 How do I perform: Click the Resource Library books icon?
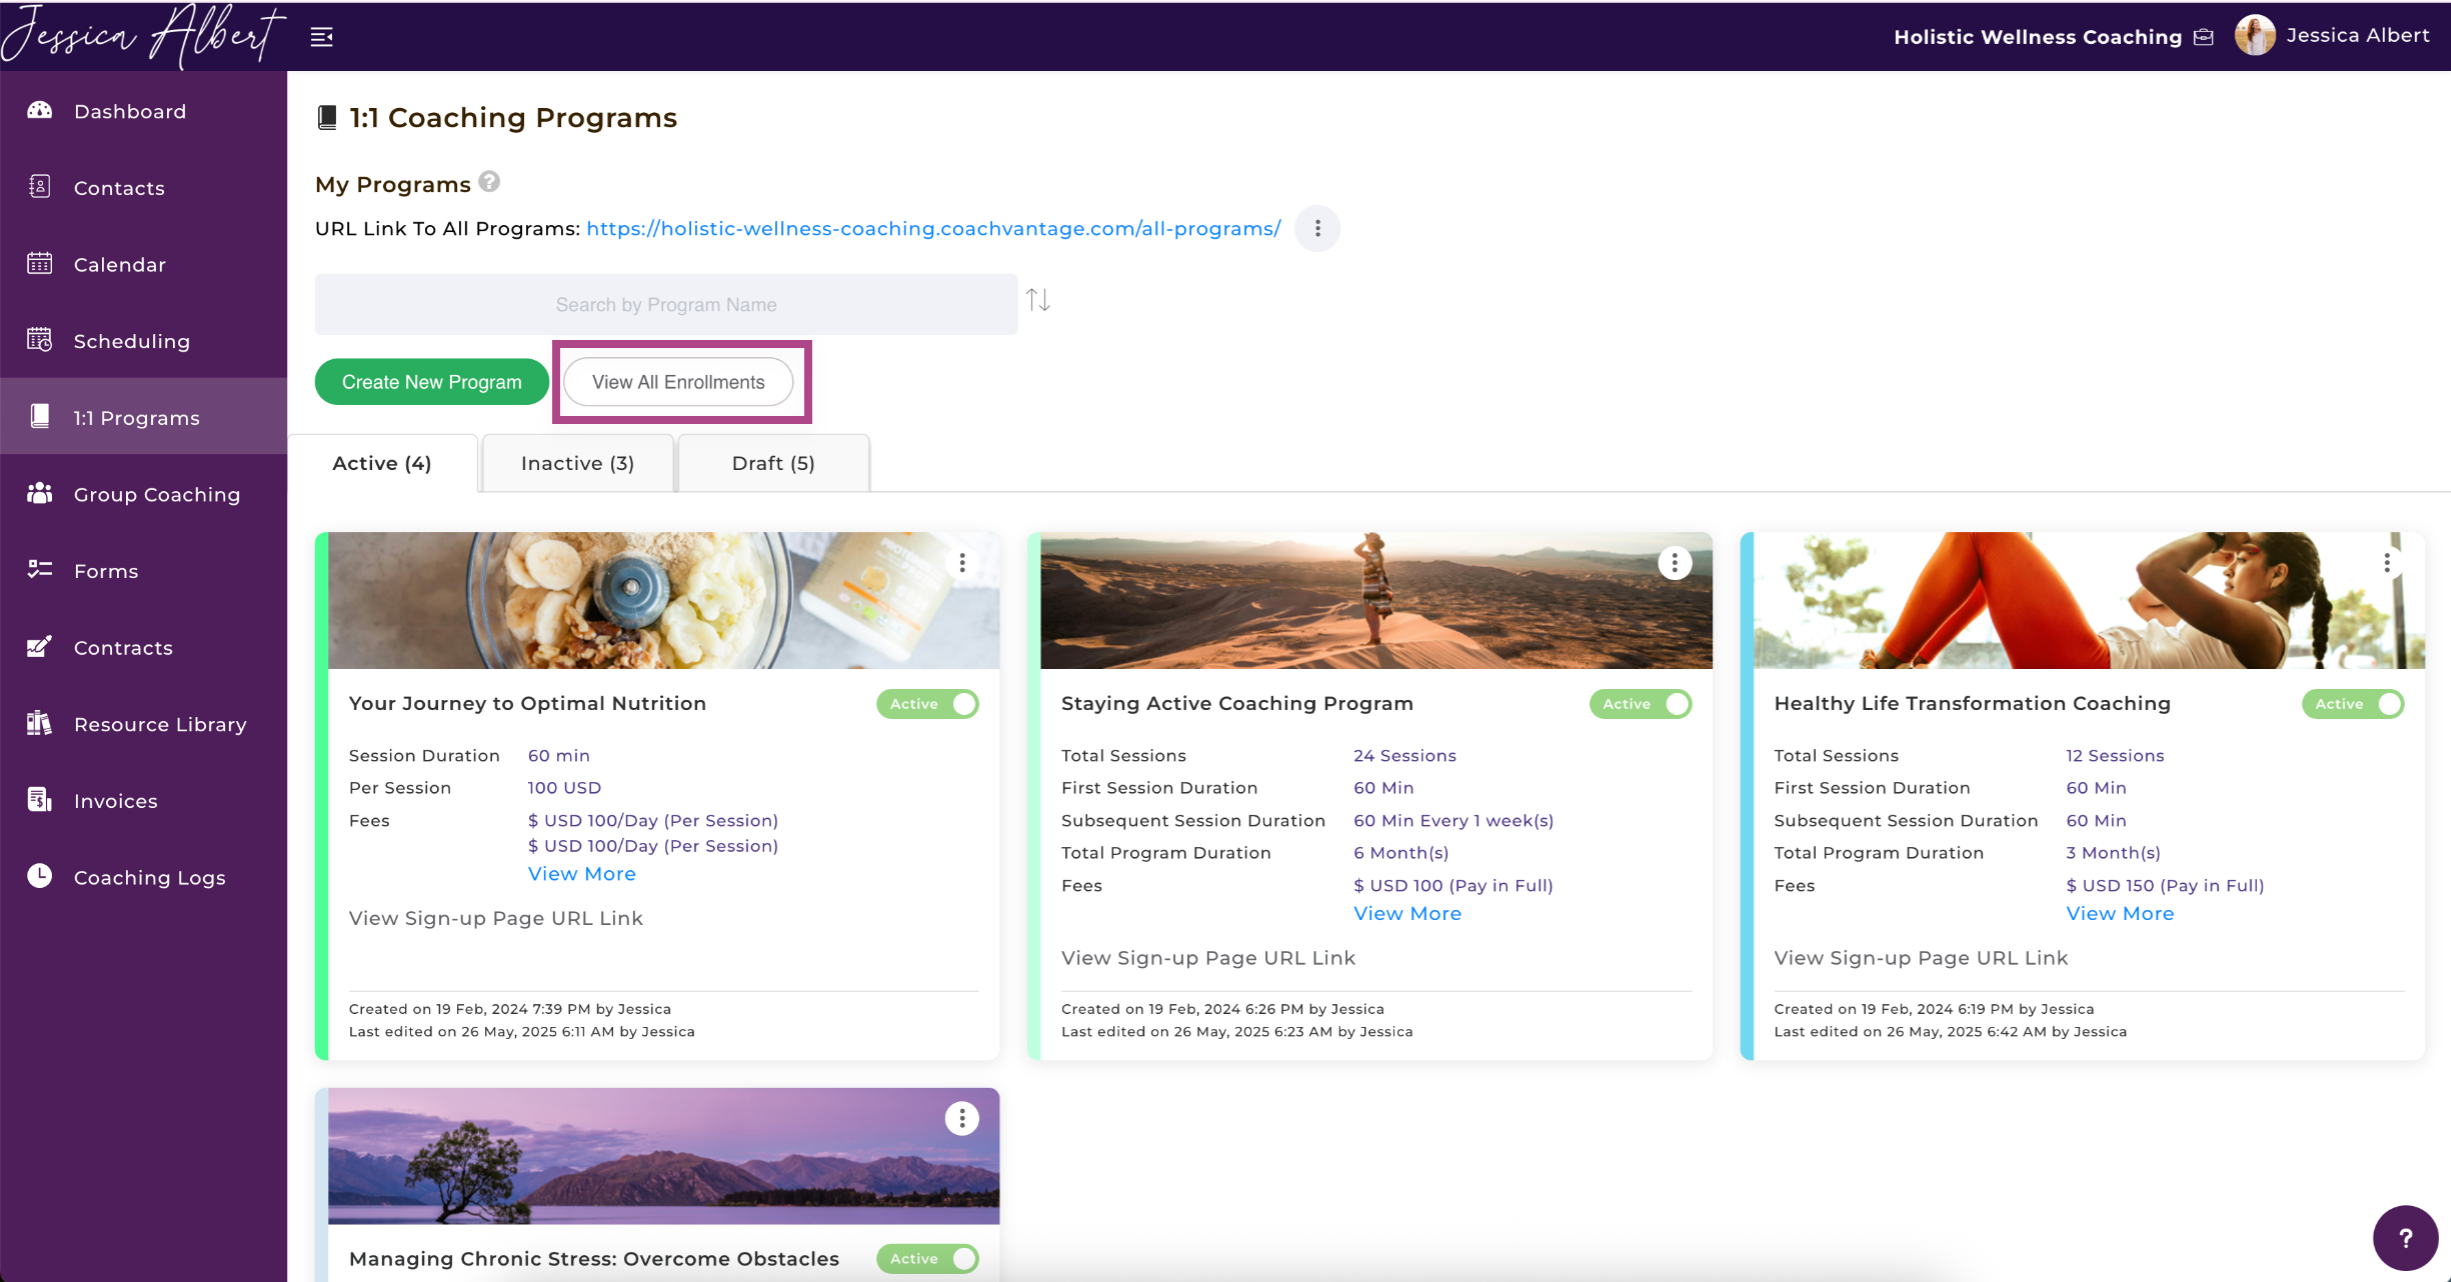(40, 723)
